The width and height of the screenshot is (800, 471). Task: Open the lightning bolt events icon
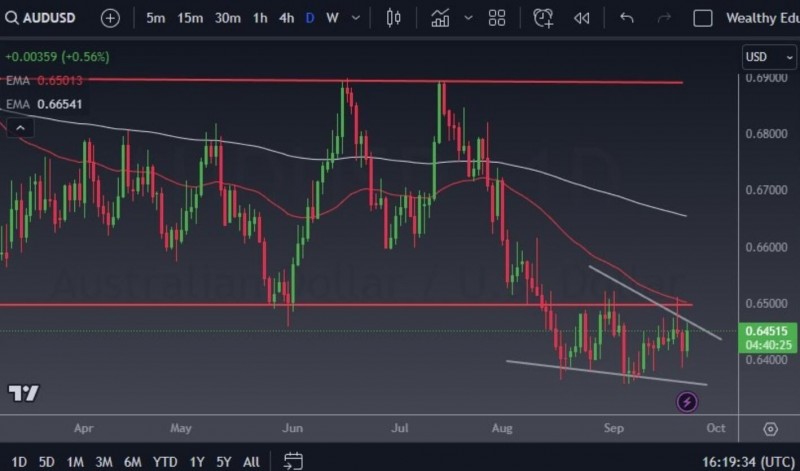tap(687, 402)
